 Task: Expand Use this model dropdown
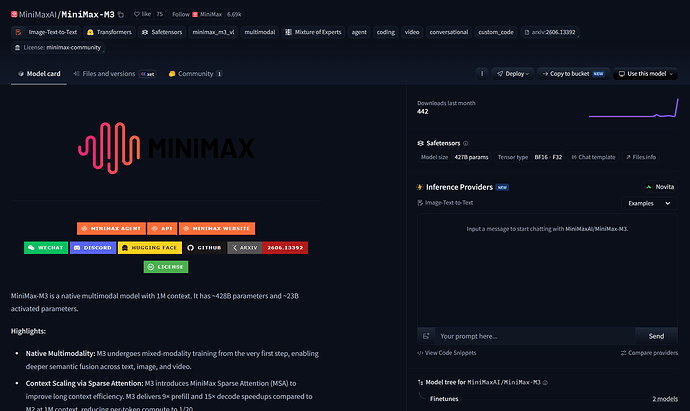(x=645, y=74)
